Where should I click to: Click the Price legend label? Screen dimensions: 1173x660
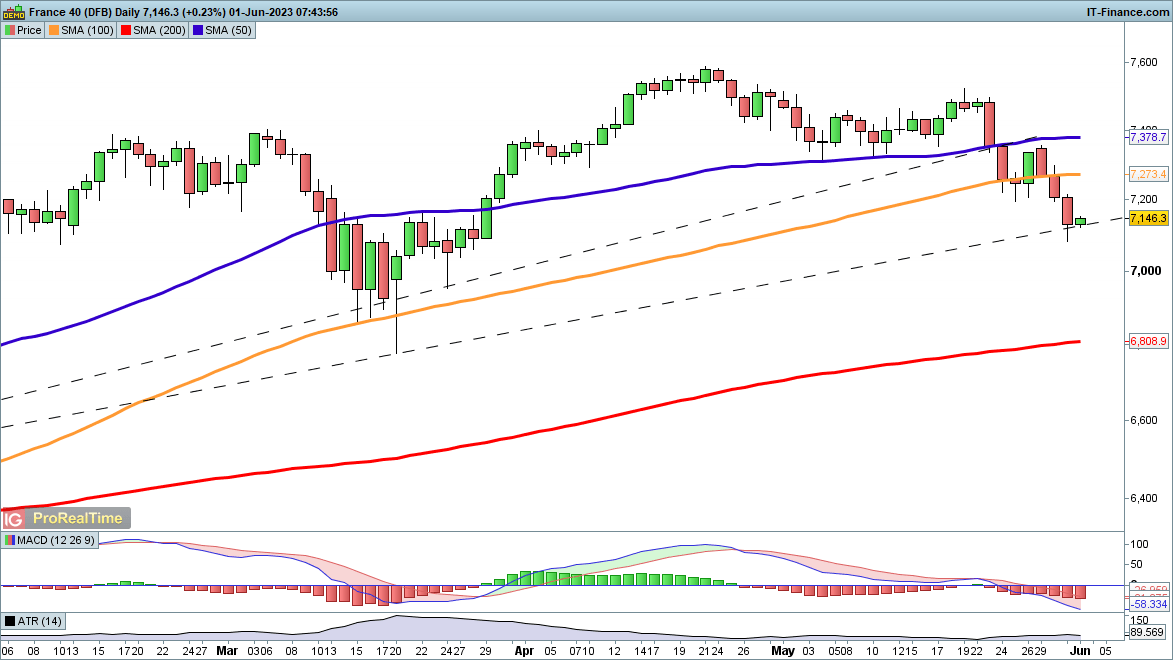pos(29,30)
